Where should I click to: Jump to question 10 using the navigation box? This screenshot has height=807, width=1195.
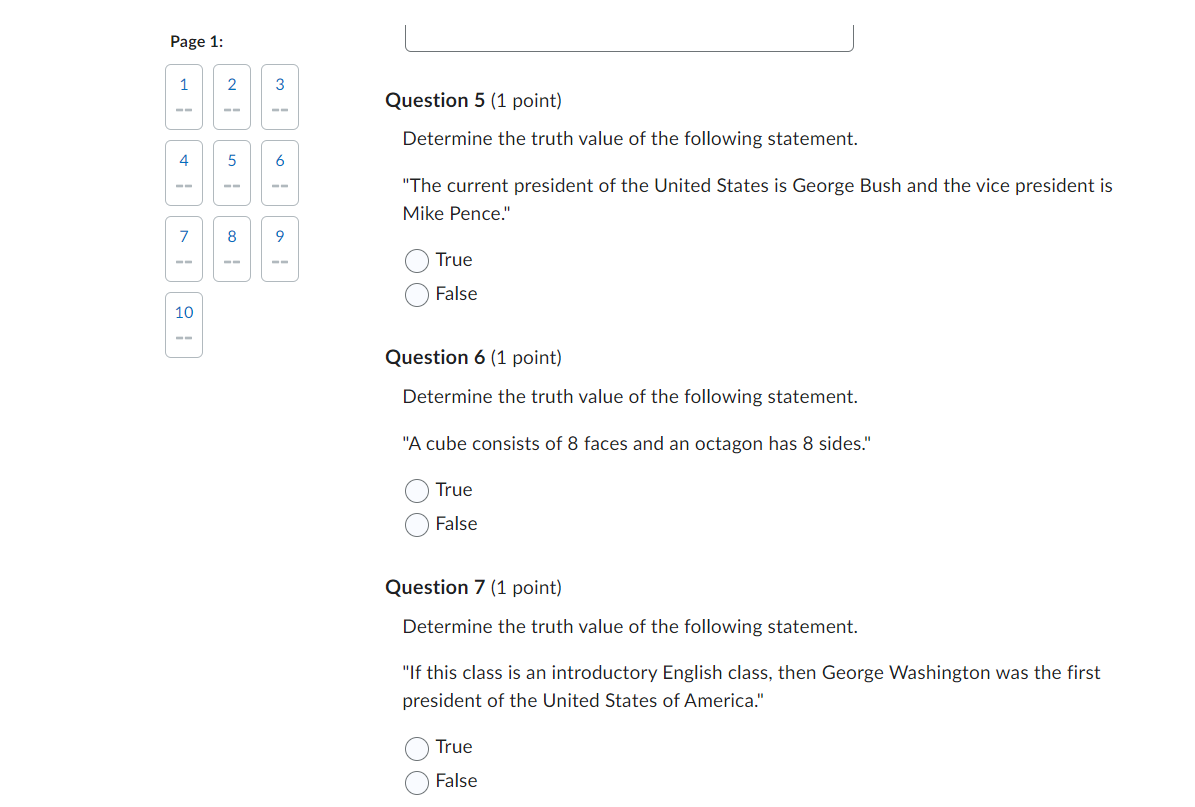coord(184,324)
